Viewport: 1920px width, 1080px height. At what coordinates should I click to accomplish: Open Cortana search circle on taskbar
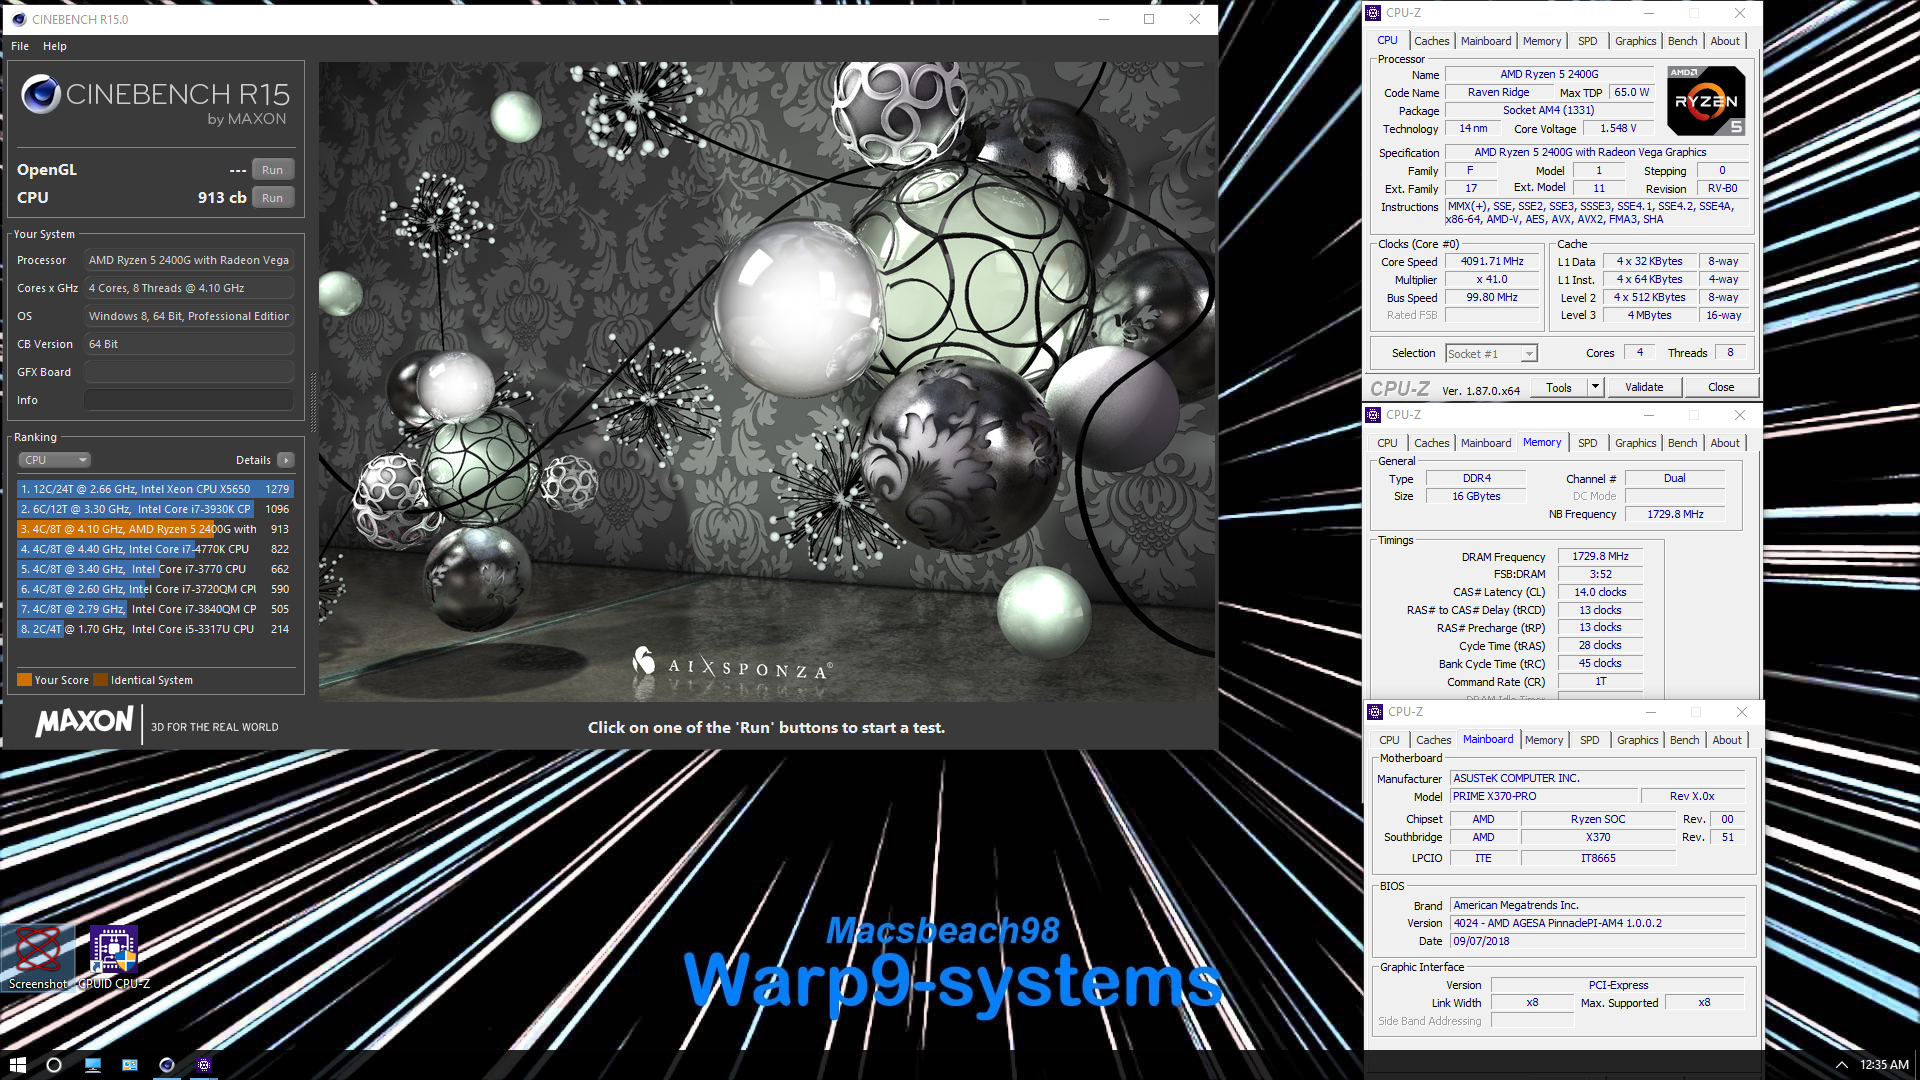point(54,1065)
